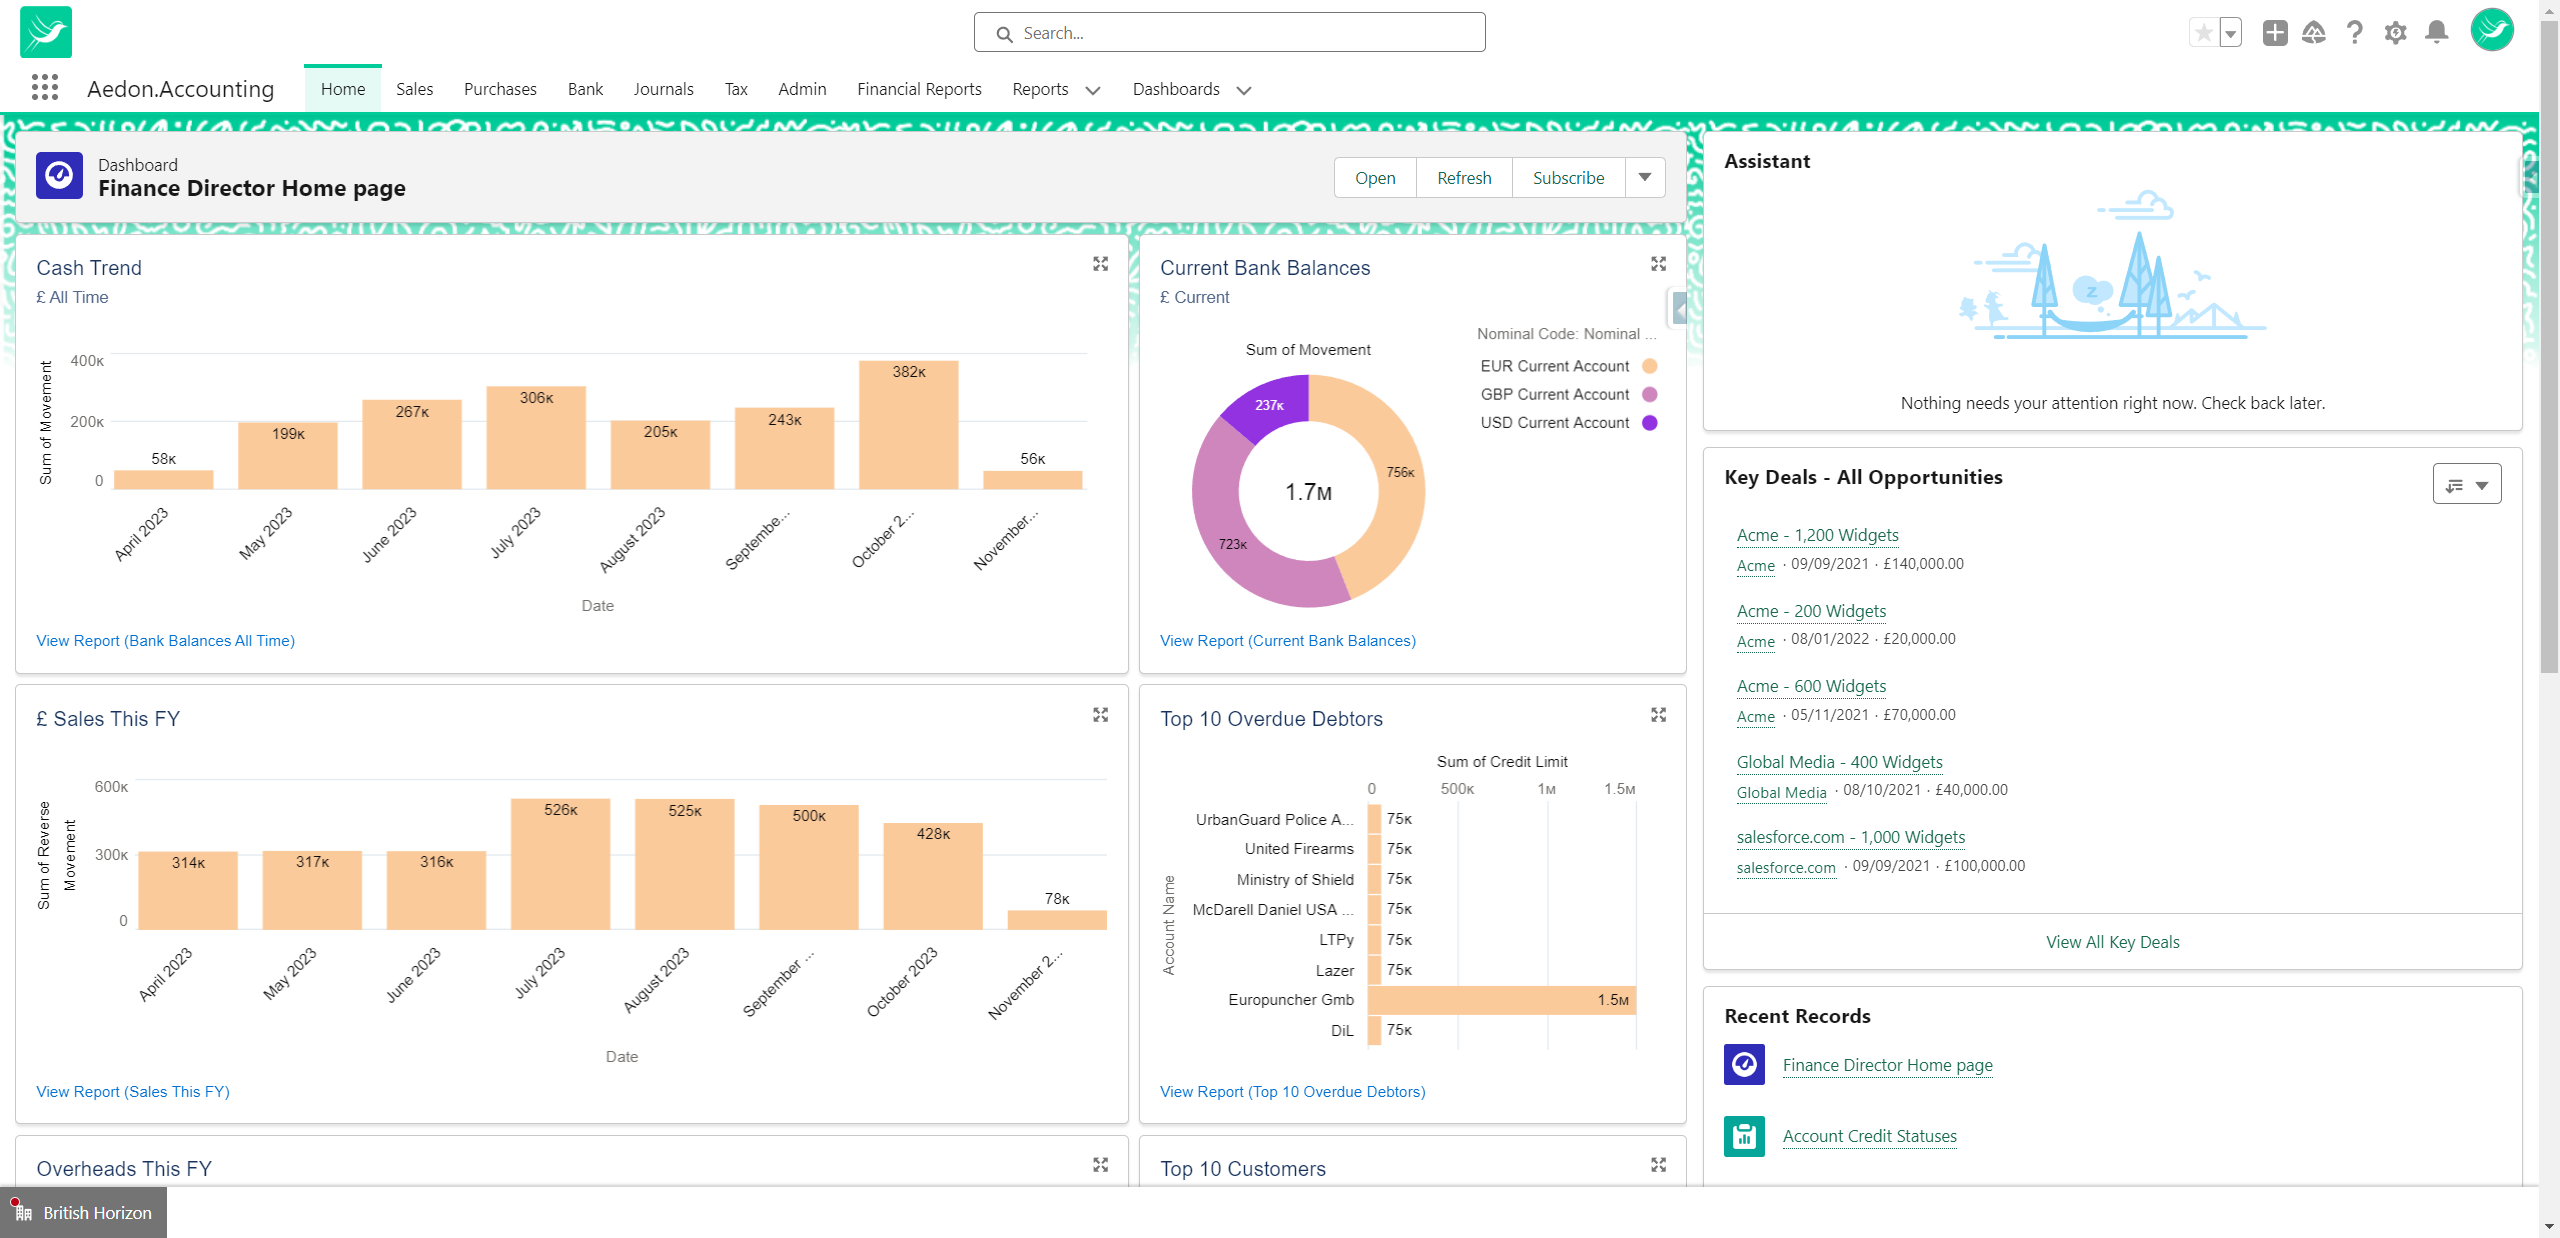Open the global actions plus icon
This screenshot has height=1238, width=2560.
[x=2275, y=33]
